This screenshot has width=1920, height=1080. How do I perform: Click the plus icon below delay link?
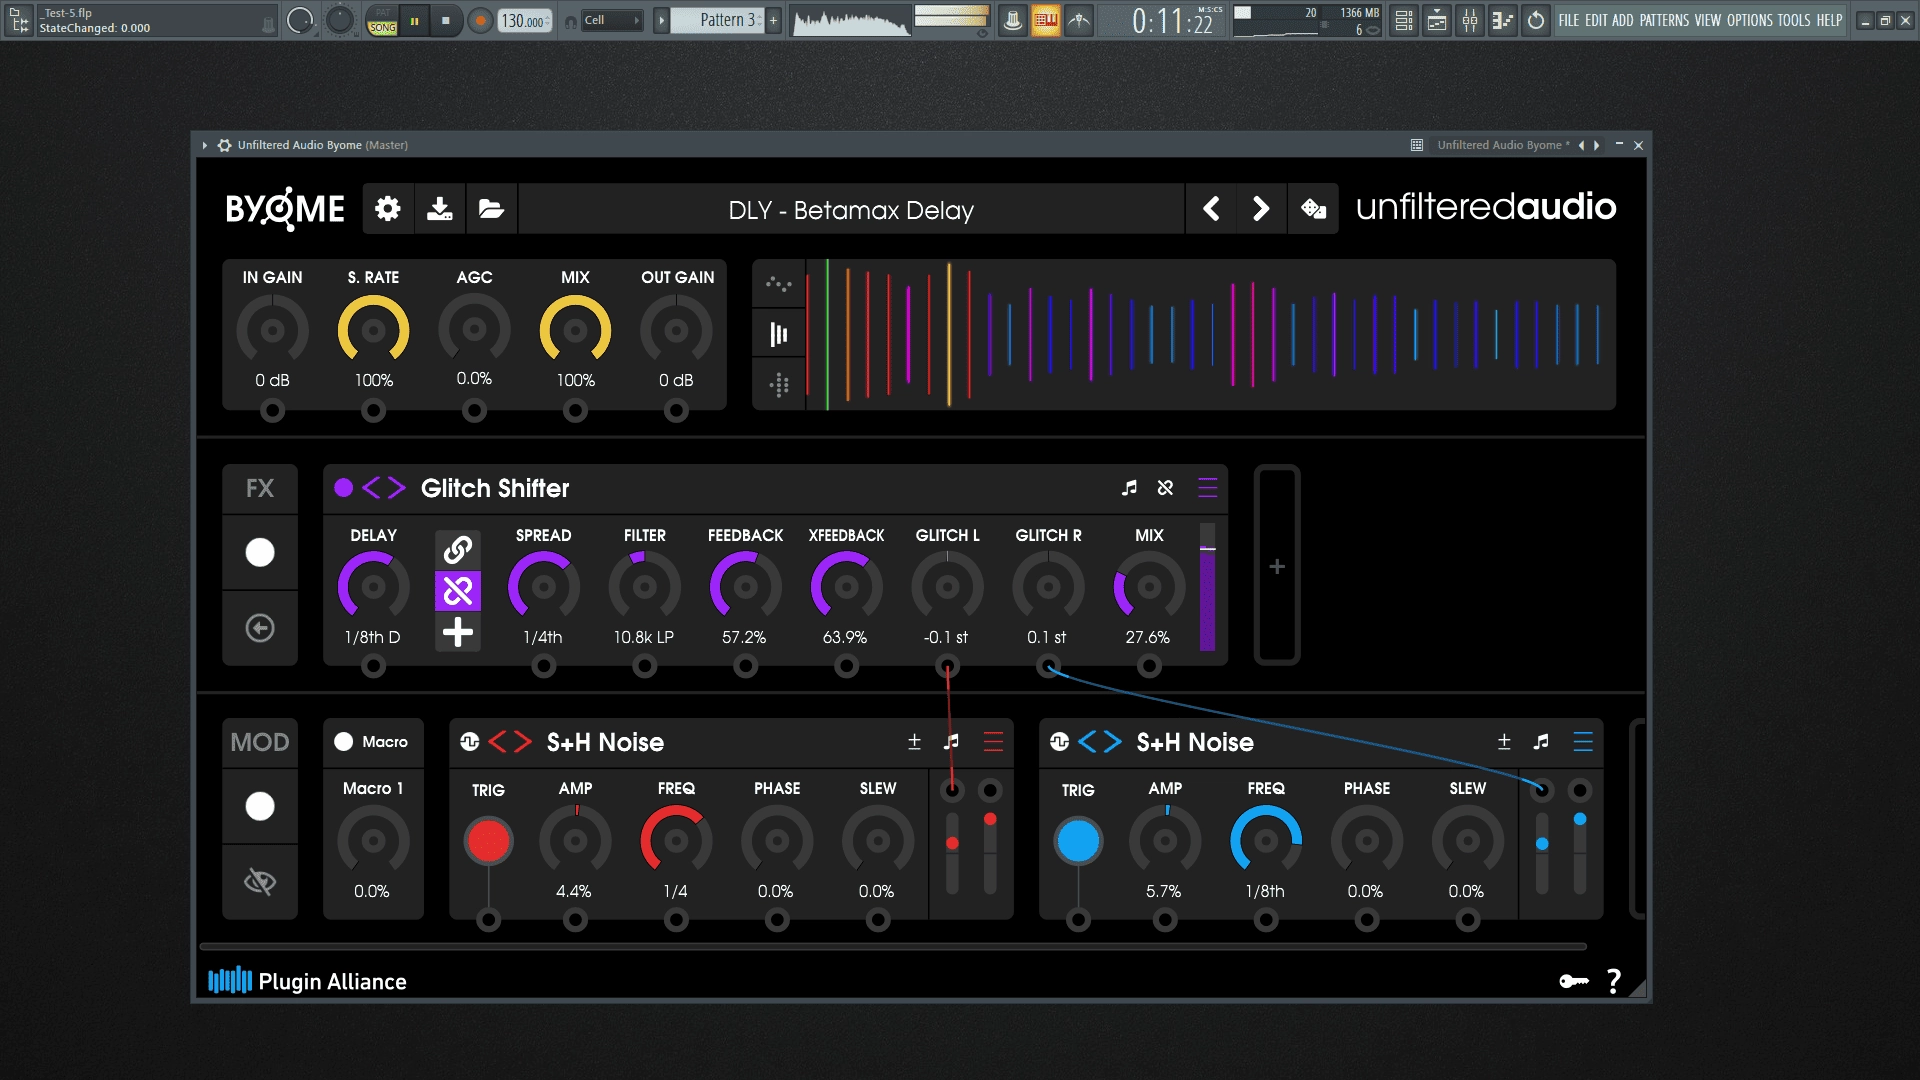[x=458, y=632]
